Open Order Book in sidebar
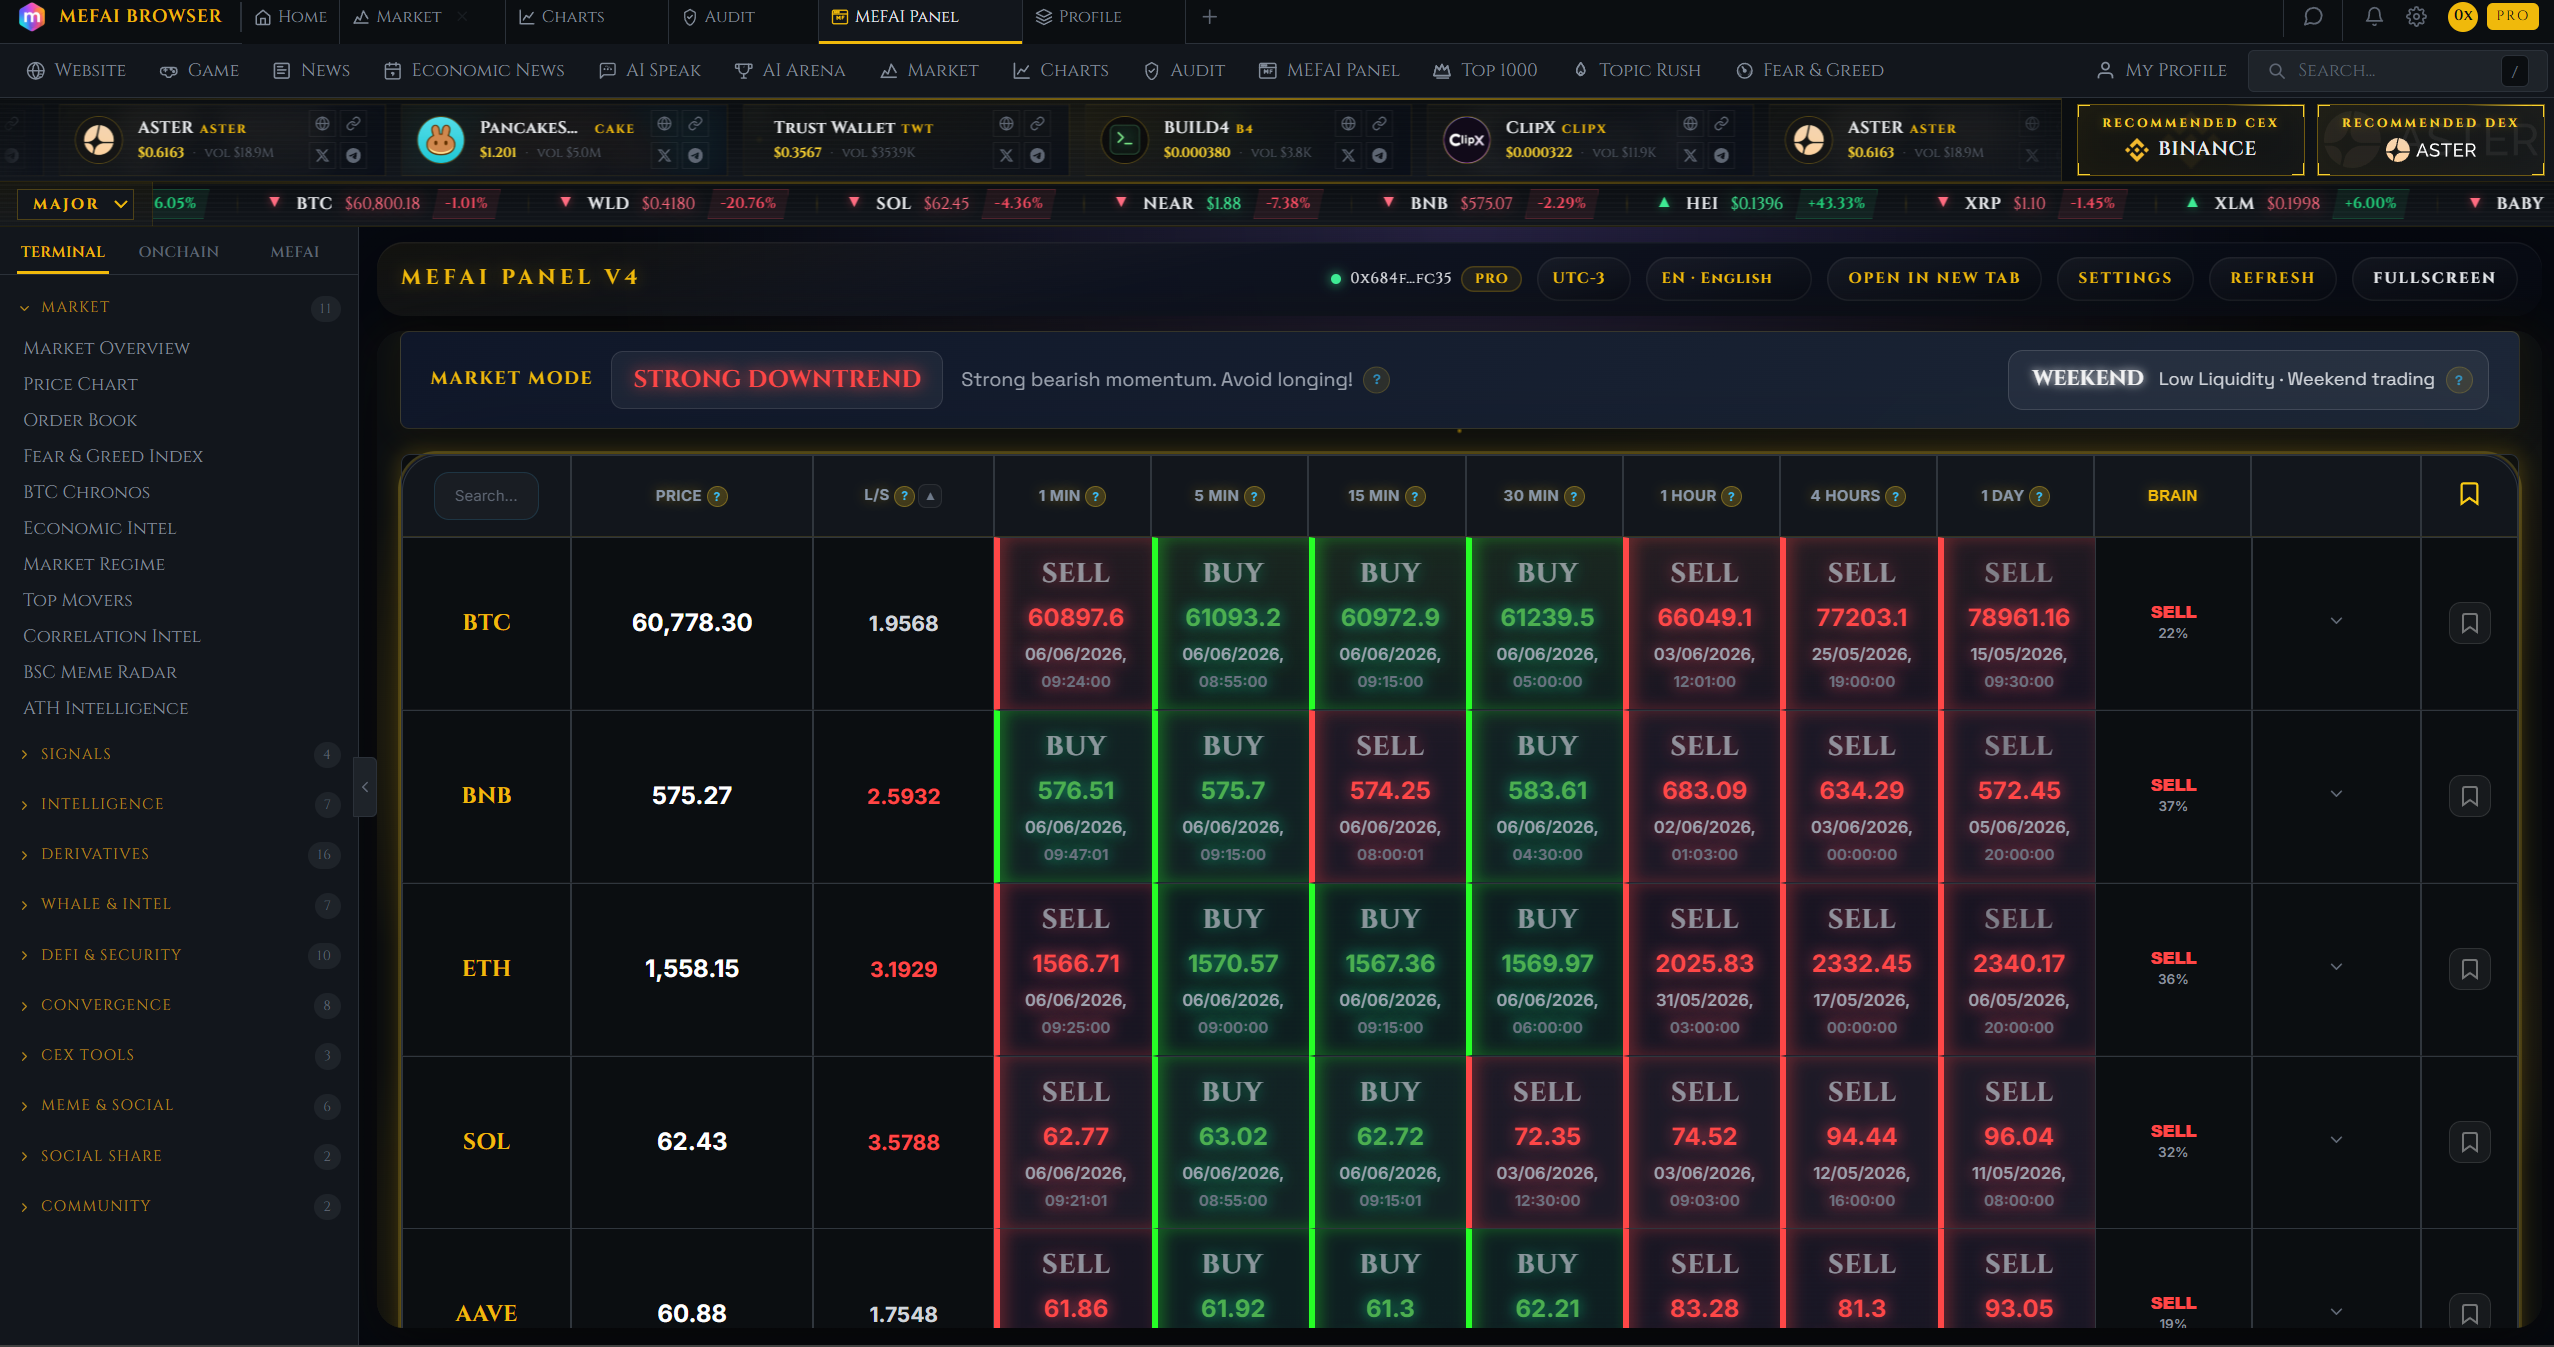This screenshot has height=1347, width=2554. pos(80,420)
